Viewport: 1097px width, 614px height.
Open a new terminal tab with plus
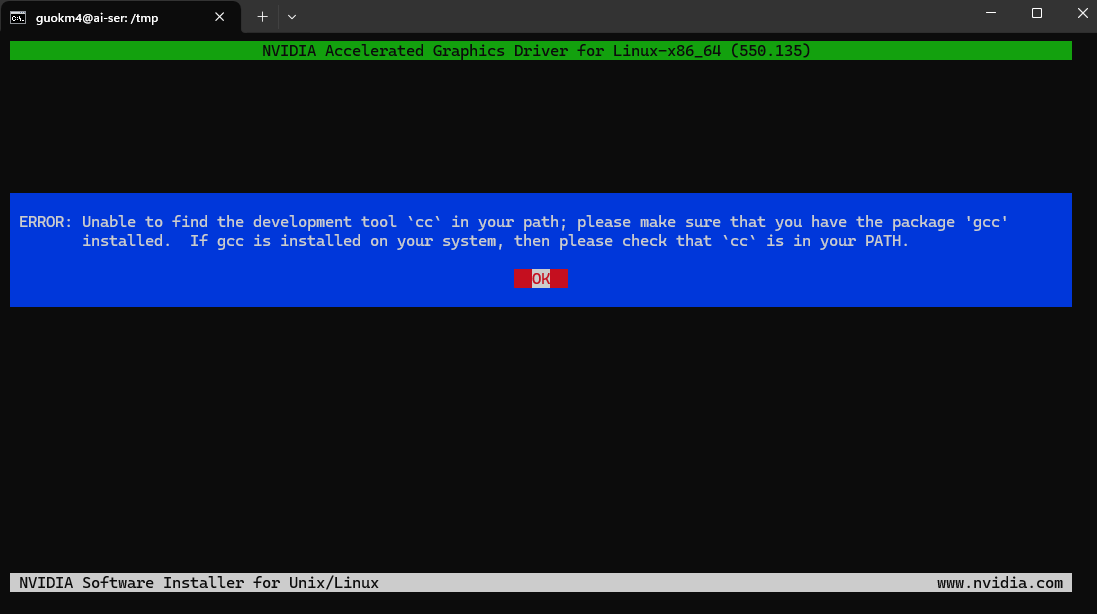[263, 16]
